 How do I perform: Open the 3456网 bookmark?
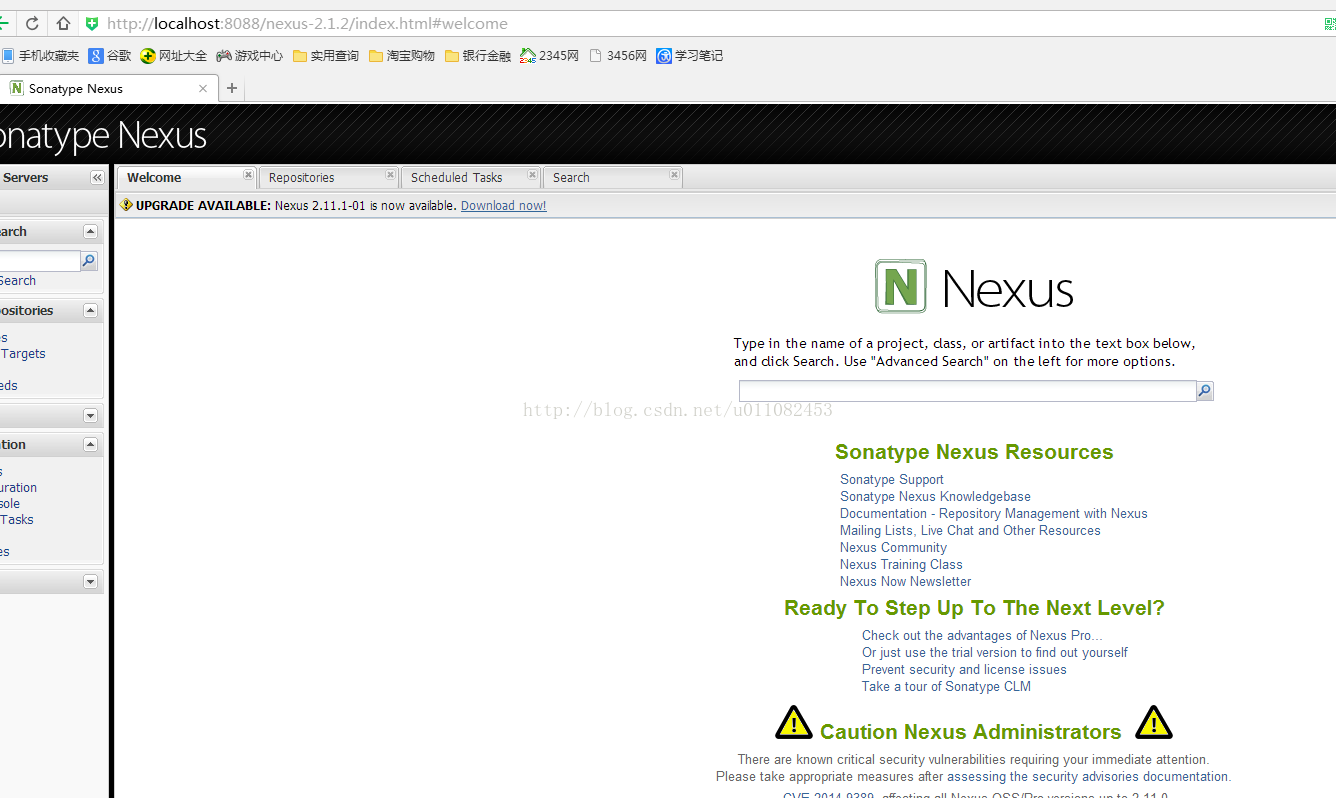coord(618,56)
